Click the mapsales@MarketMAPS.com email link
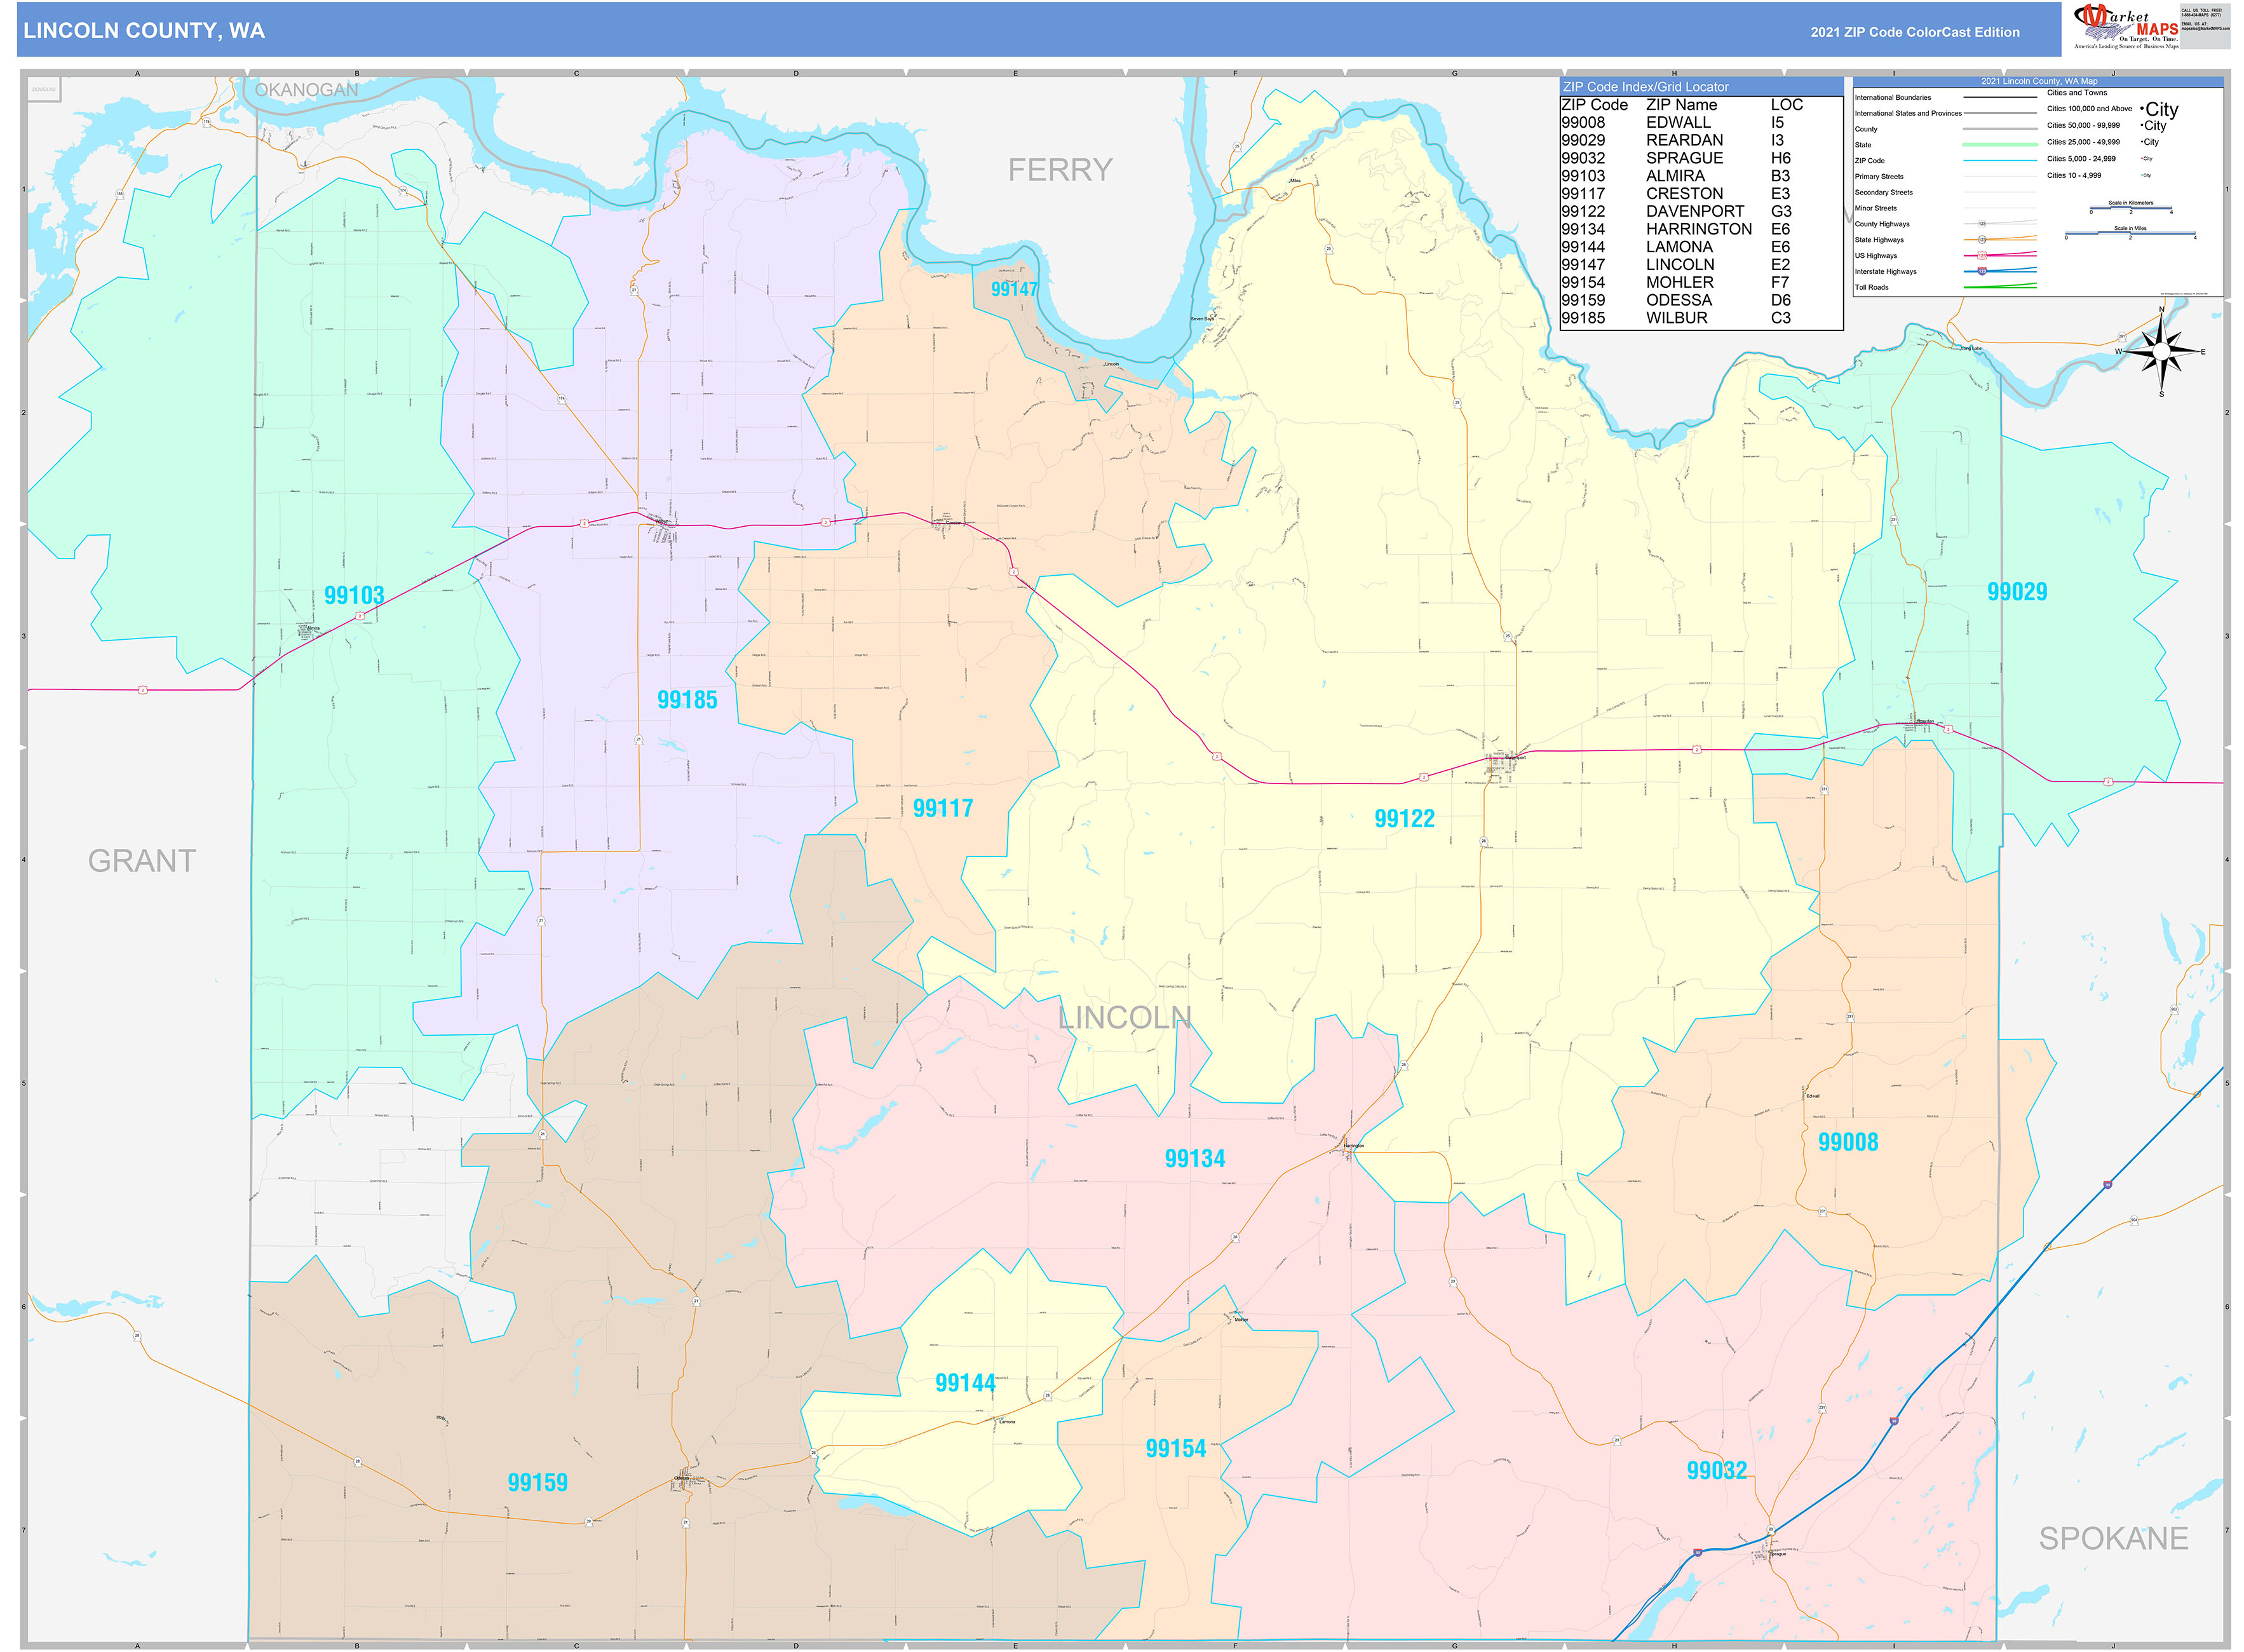The image size is (2244, 1652). [x=2206, y=29]
